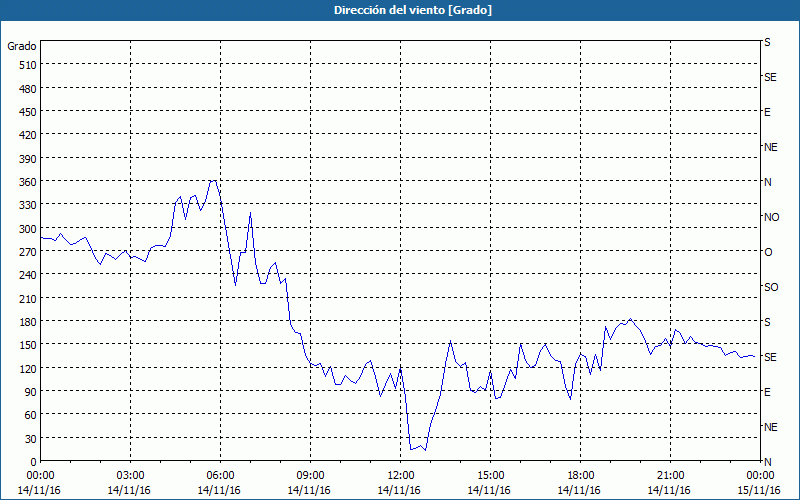The width and height of the screenshot is (800, 500).
Task: Click the 00:00 time label above 15/11/16
Action: pyautogui.click(x=760, y=476)
